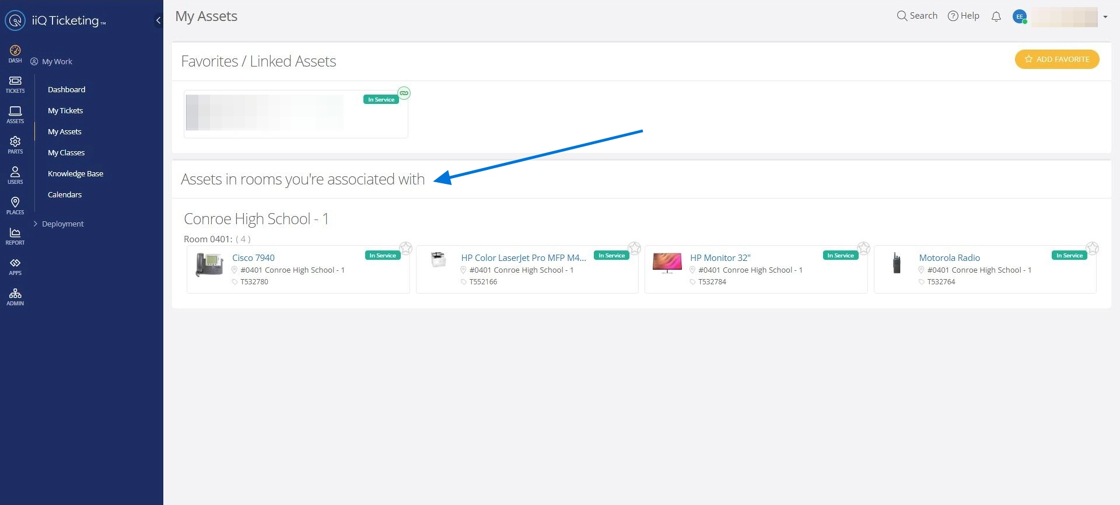Viewport: 1120px width, 505px height.
Task: Open the HP Color LaserJet Pro link
Action: click(524, 258)
